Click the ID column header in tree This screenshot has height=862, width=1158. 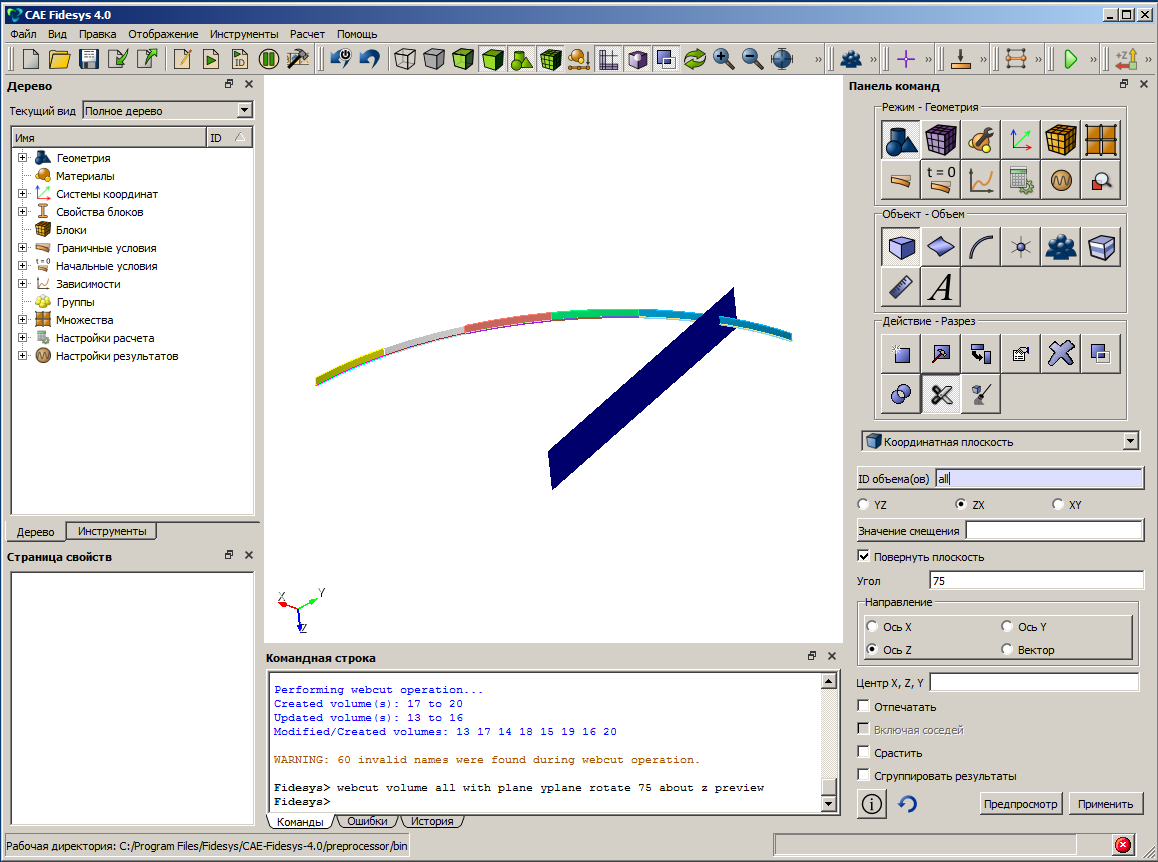[x=229, y=137]
